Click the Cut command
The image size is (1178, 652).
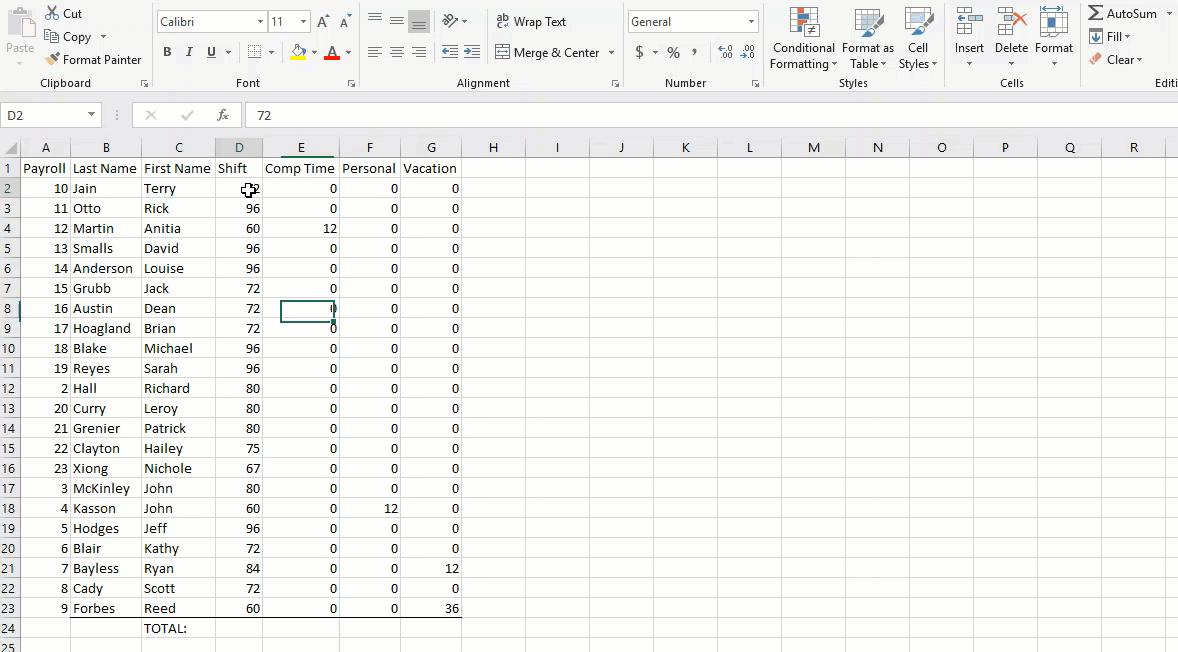point(64,13)
